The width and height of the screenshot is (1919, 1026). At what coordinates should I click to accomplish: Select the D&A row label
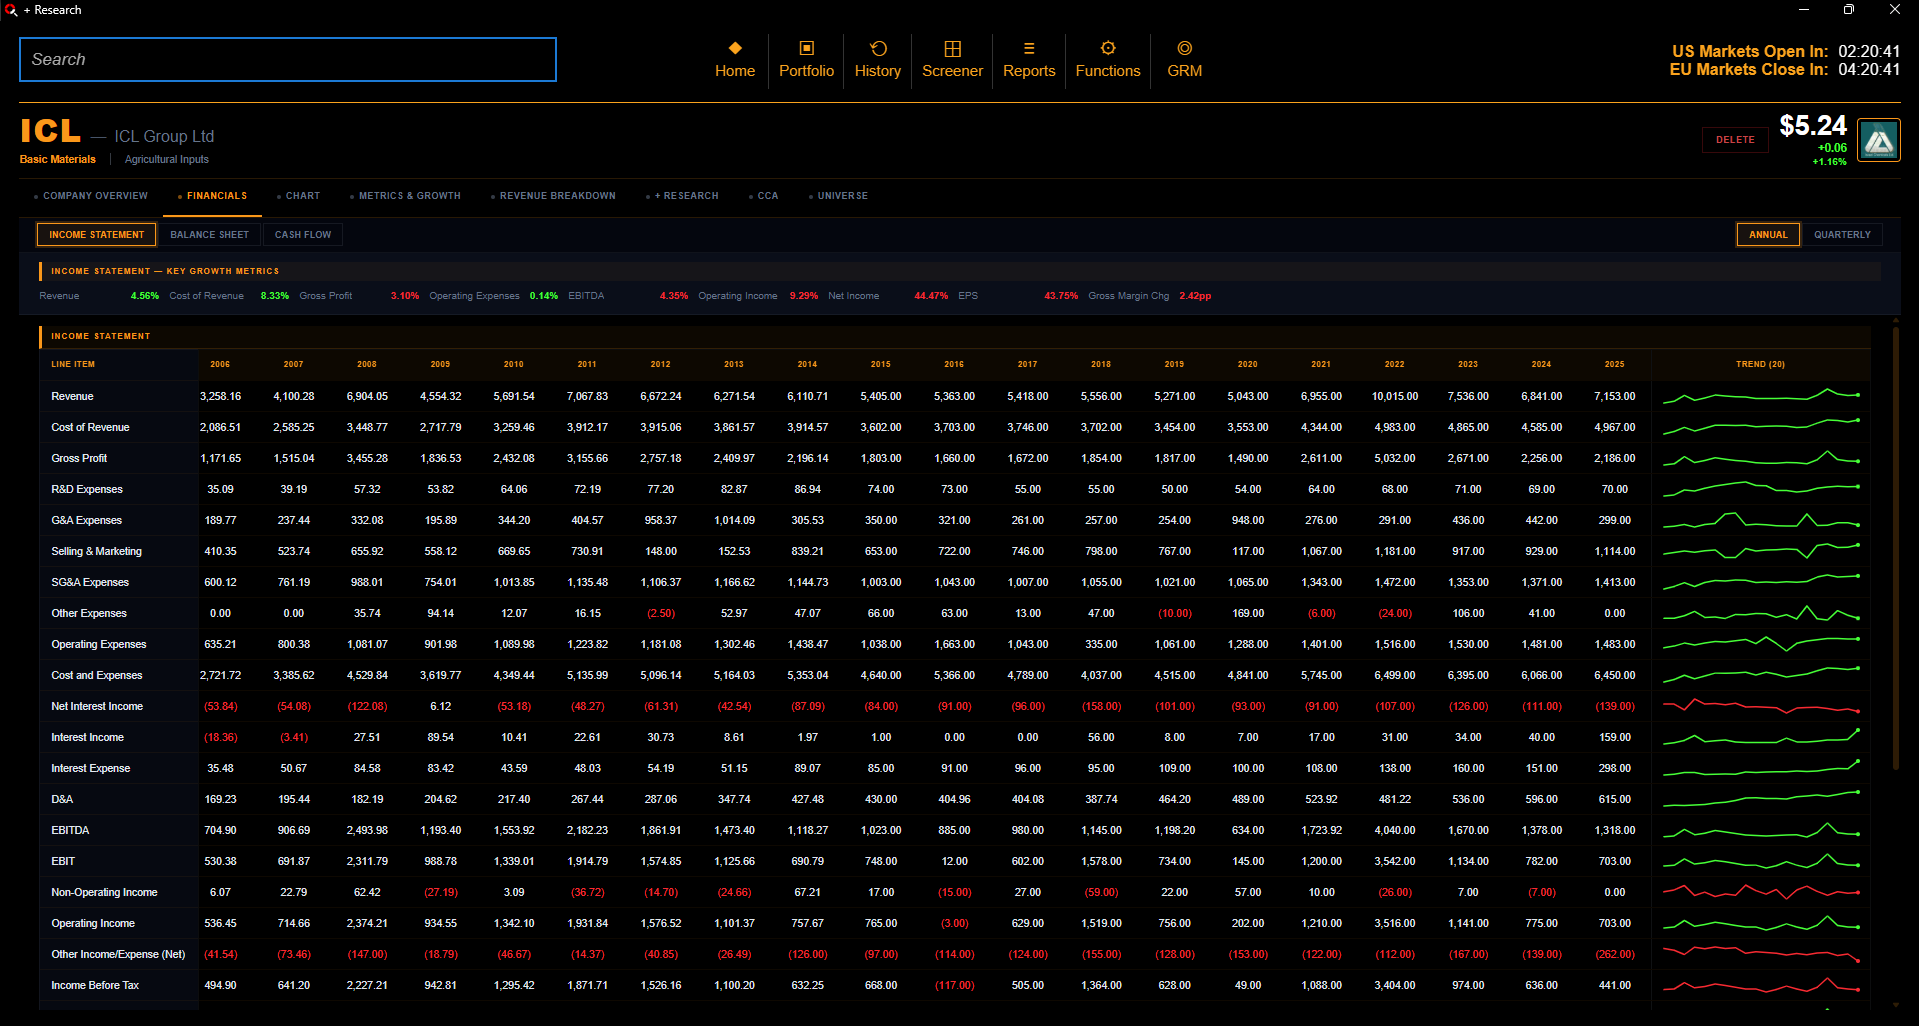point(62,800)
